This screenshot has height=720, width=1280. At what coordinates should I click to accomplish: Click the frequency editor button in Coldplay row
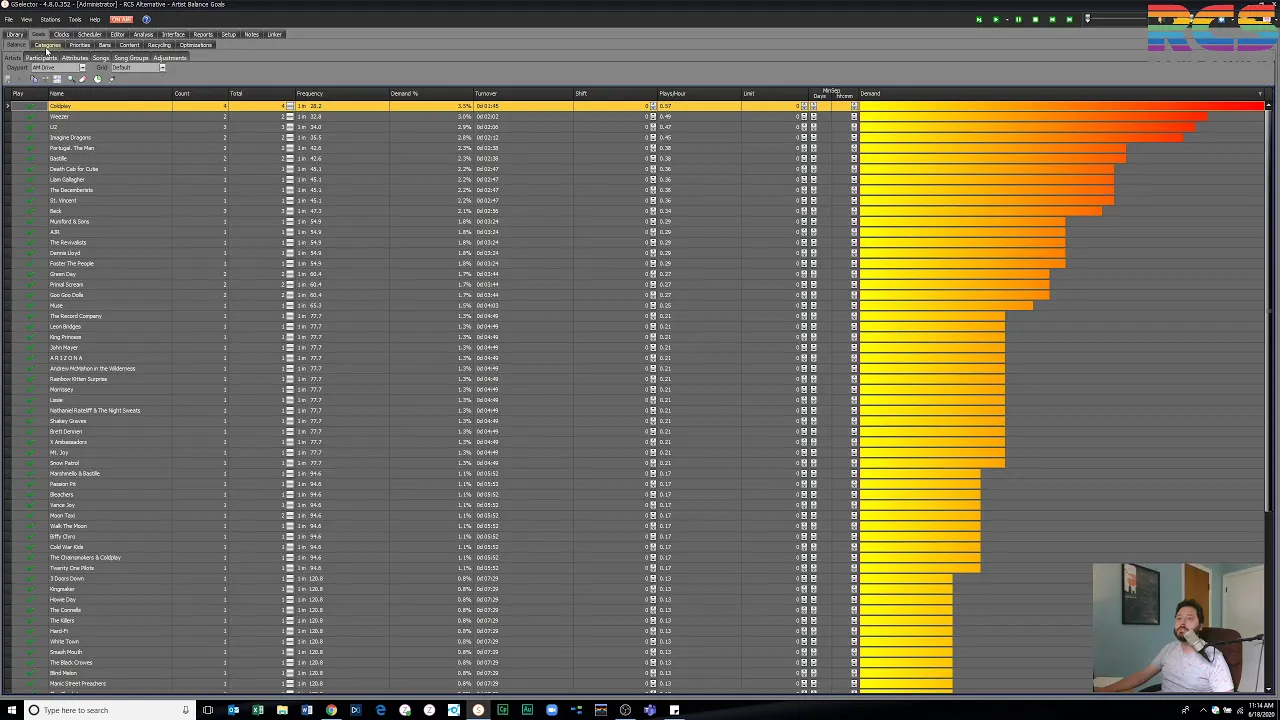click(289, 106)
